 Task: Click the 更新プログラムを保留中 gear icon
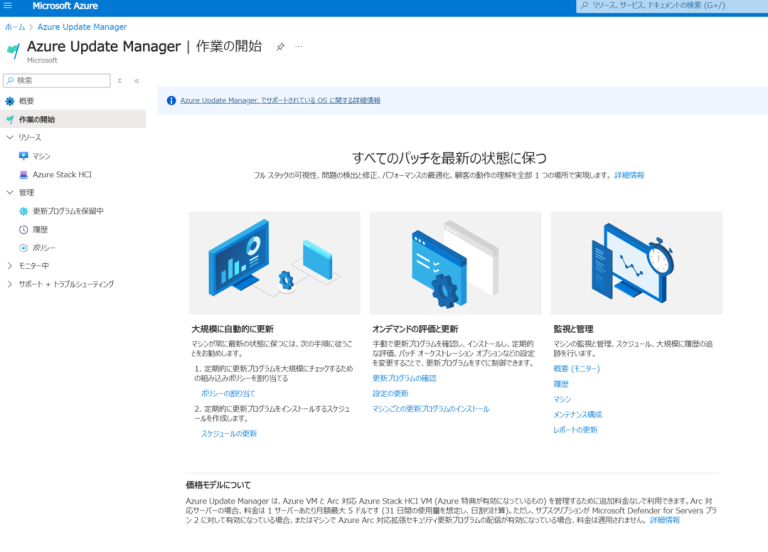[24, 211]
